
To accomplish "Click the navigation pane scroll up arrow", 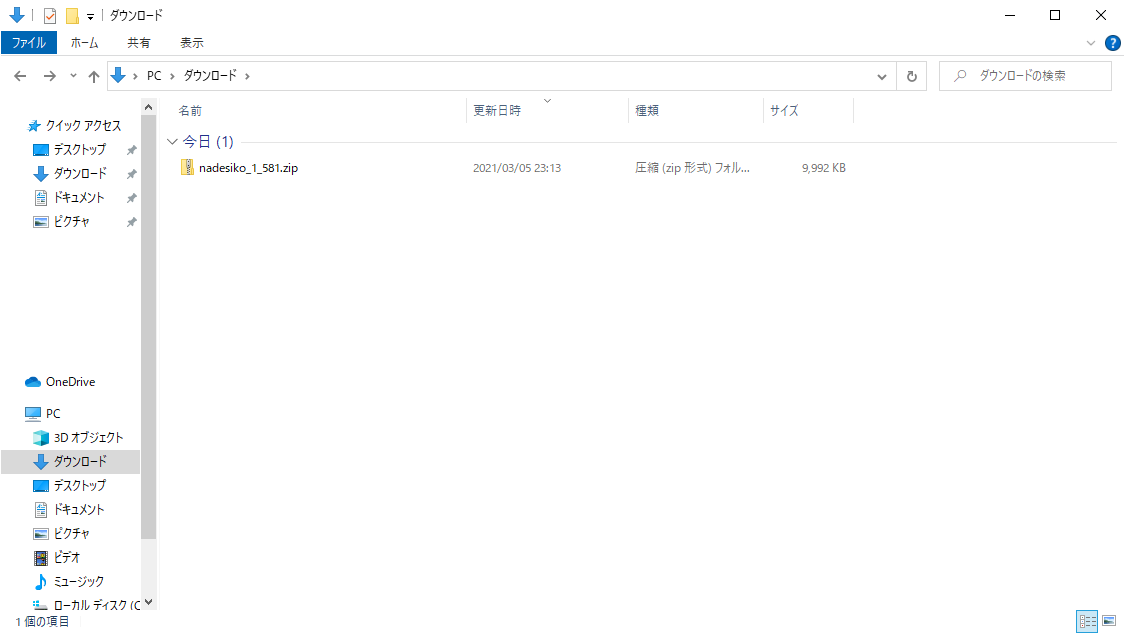I will coord(149,108).
